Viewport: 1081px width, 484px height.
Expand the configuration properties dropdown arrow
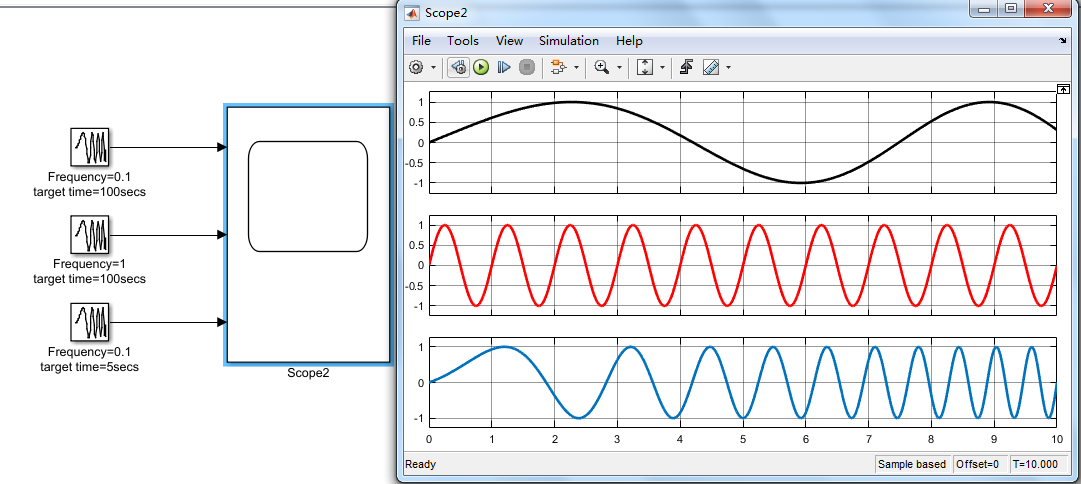[x=433, y=68]
